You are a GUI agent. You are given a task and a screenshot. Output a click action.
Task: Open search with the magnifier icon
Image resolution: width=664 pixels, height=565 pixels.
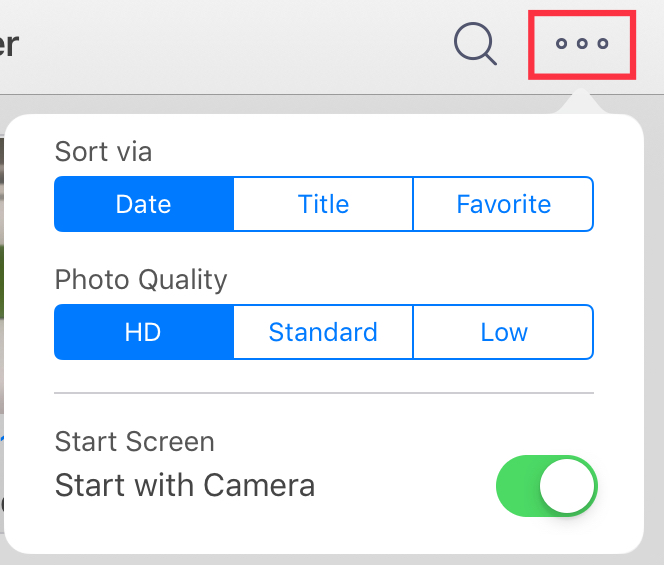point(475,44)
